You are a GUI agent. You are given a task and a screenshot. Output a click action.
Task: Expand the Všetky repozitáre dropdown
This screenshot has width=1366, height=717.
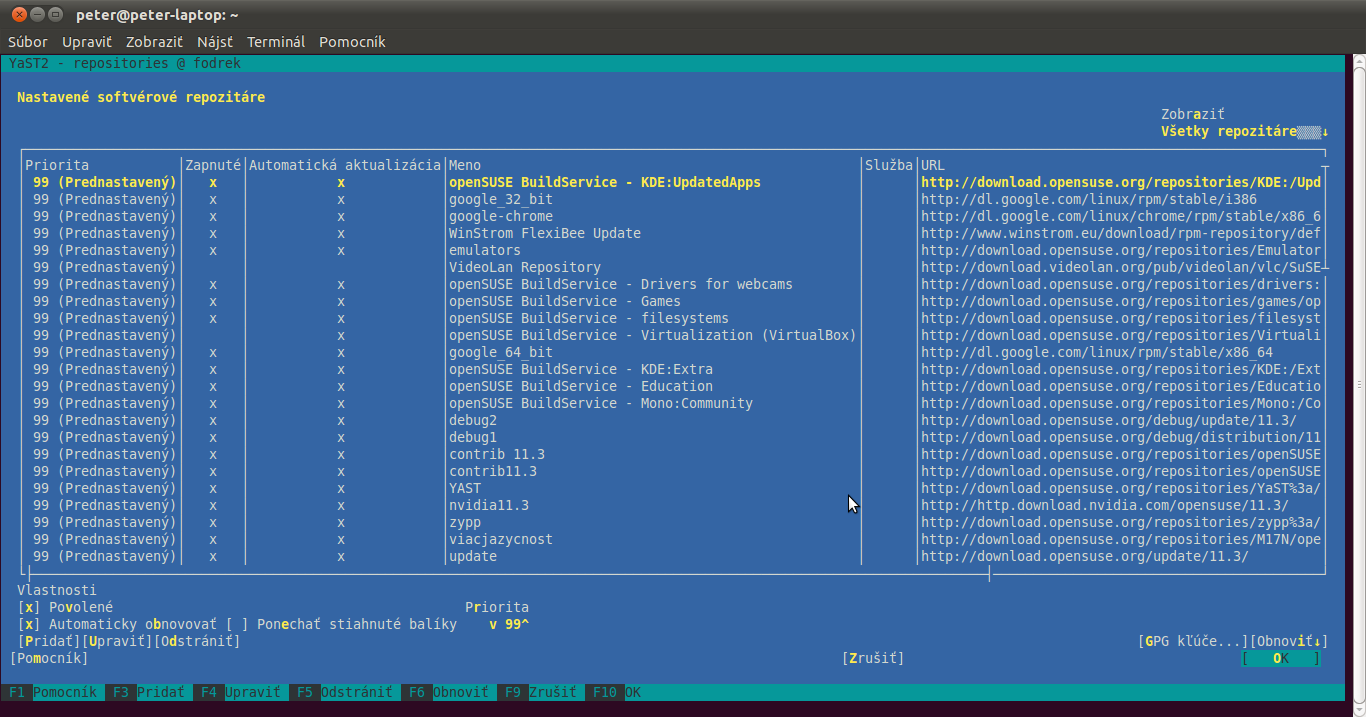pyautogui.click(x=1244, y=131)
